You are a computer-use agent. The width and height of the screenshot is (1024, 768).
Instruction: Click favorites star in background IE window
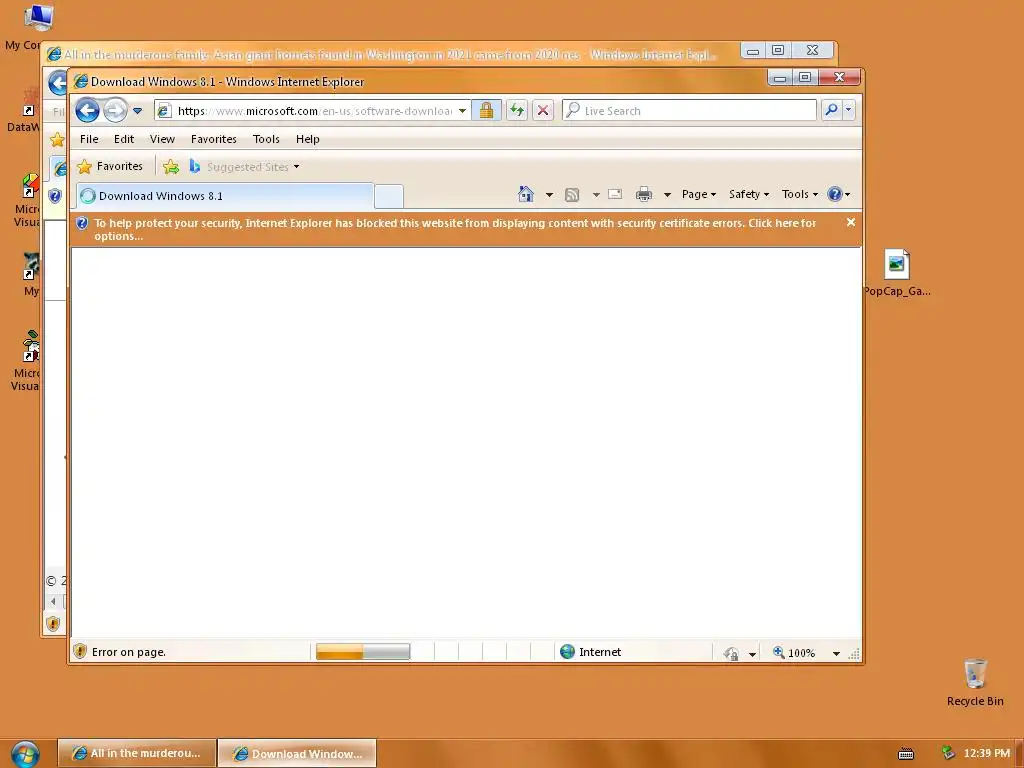[x=57, y=139]
